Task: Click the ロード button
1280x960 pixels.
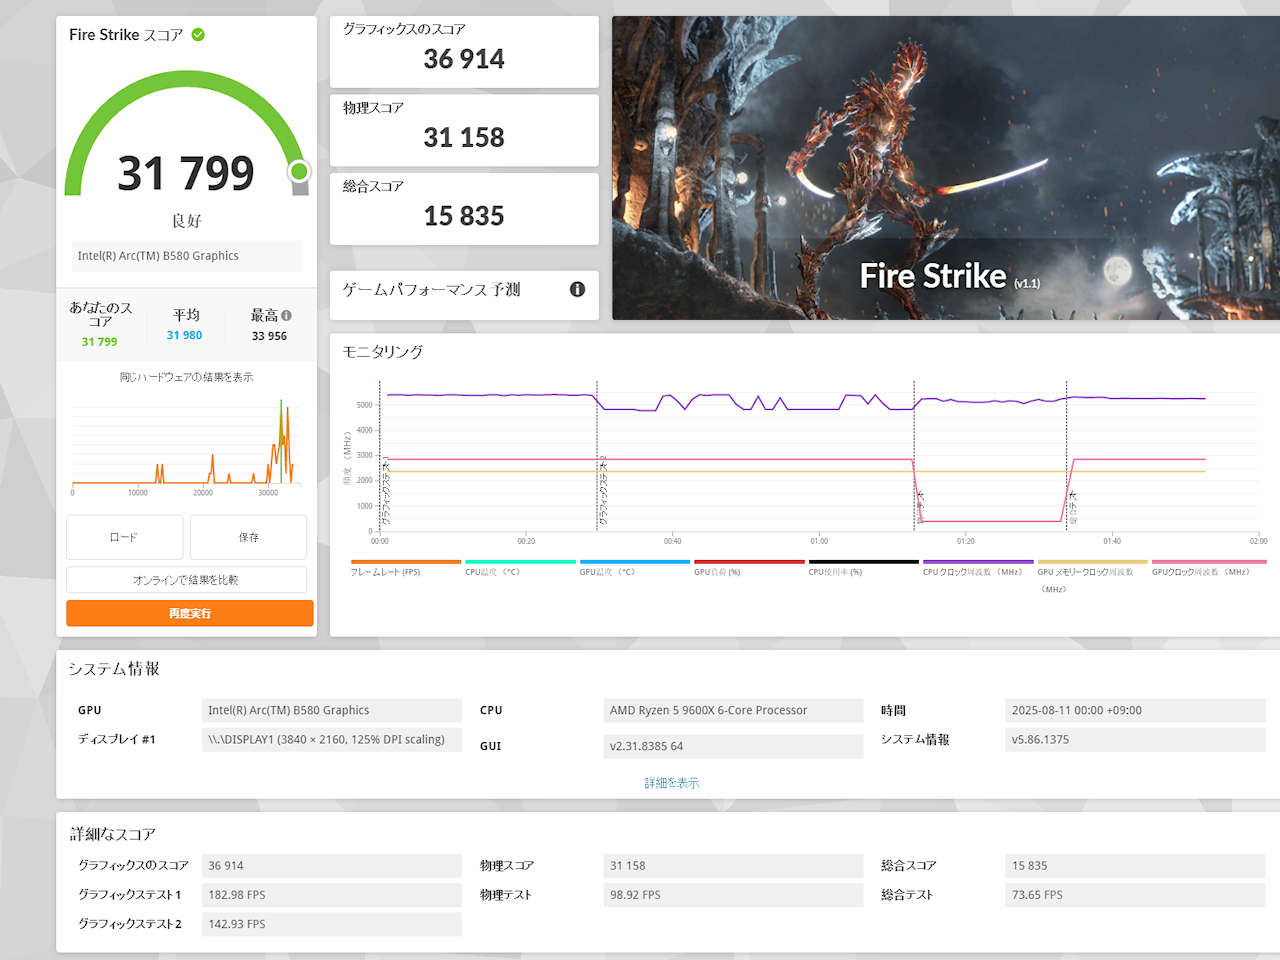Action: (x=124, y=537)
